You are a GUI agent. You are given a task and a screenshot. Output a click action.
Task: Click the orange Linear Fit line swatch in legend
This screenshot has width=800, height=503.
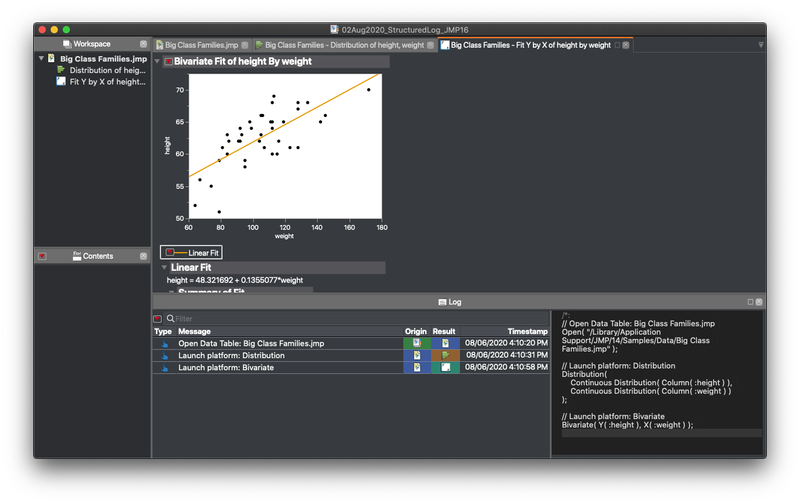point(181,253)
